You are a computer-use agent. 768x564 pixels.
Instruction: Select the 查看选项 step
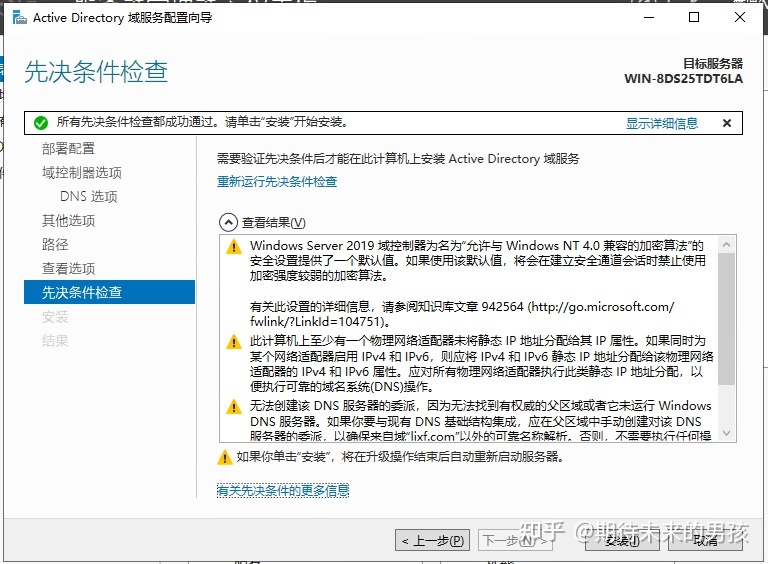tap(69, 268)
